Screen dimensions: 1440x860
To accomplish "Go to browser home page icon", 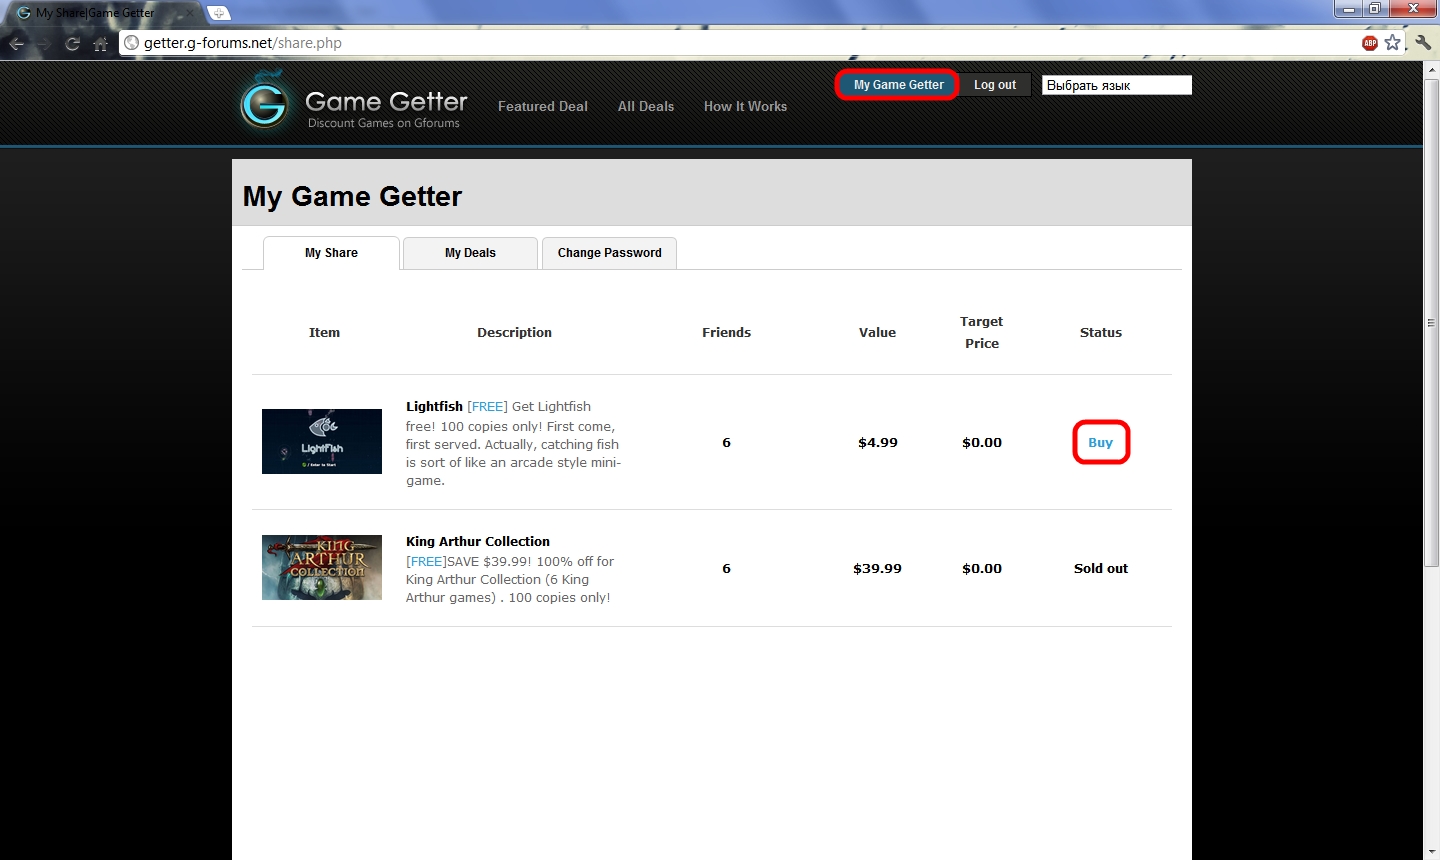I will (x=100, y=43).
